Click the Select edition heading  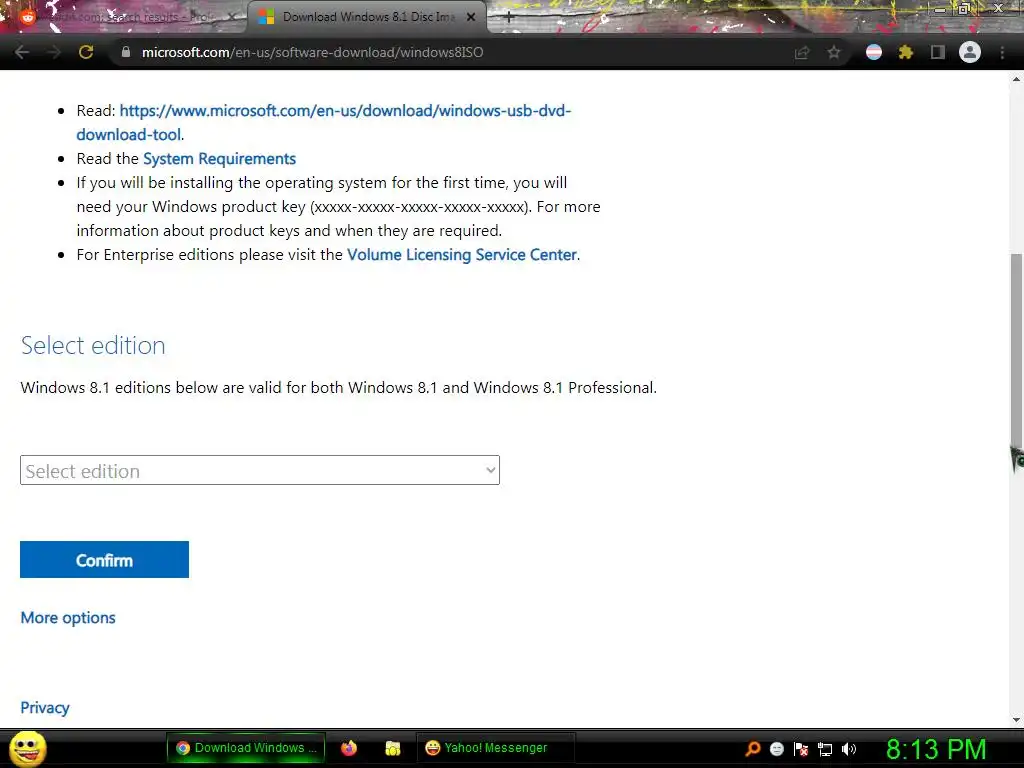point(93,345)
